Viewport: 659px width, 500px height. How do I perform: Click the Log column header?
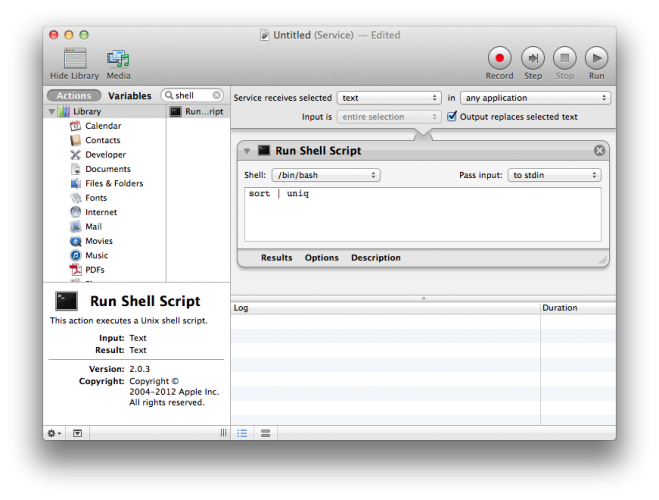click(385, 308)
